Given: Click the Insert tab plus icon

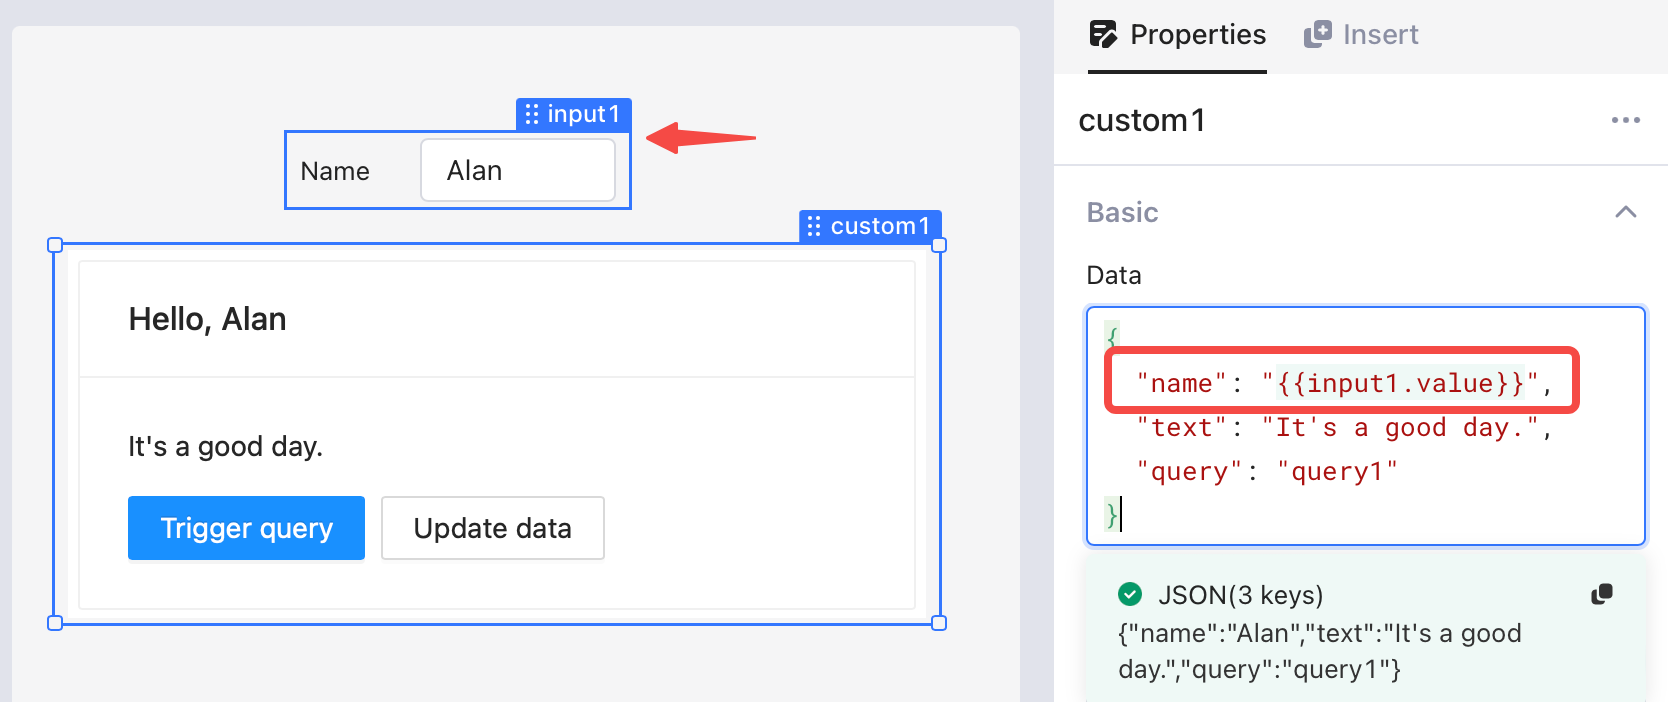Looking at the screenshot, I should [x=1318, y=35].
